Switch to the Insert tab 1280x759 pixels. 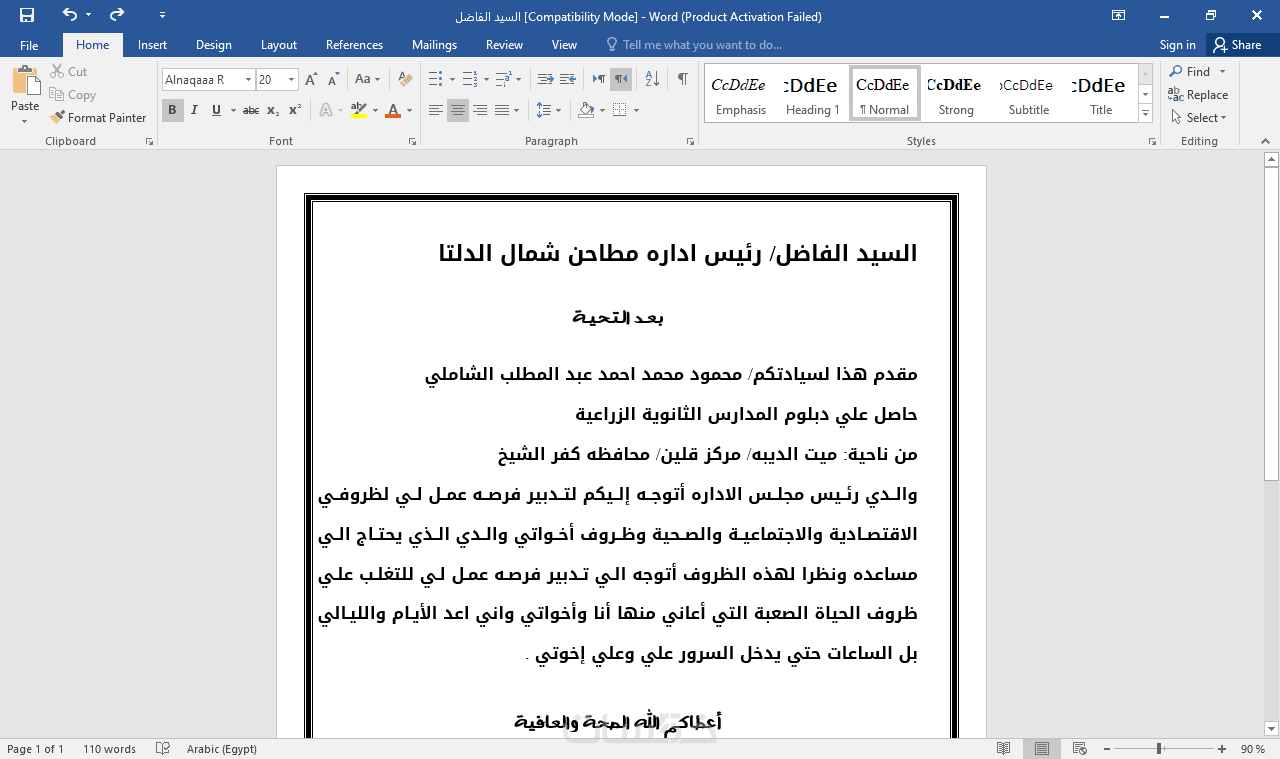click(x=152, y=45)
